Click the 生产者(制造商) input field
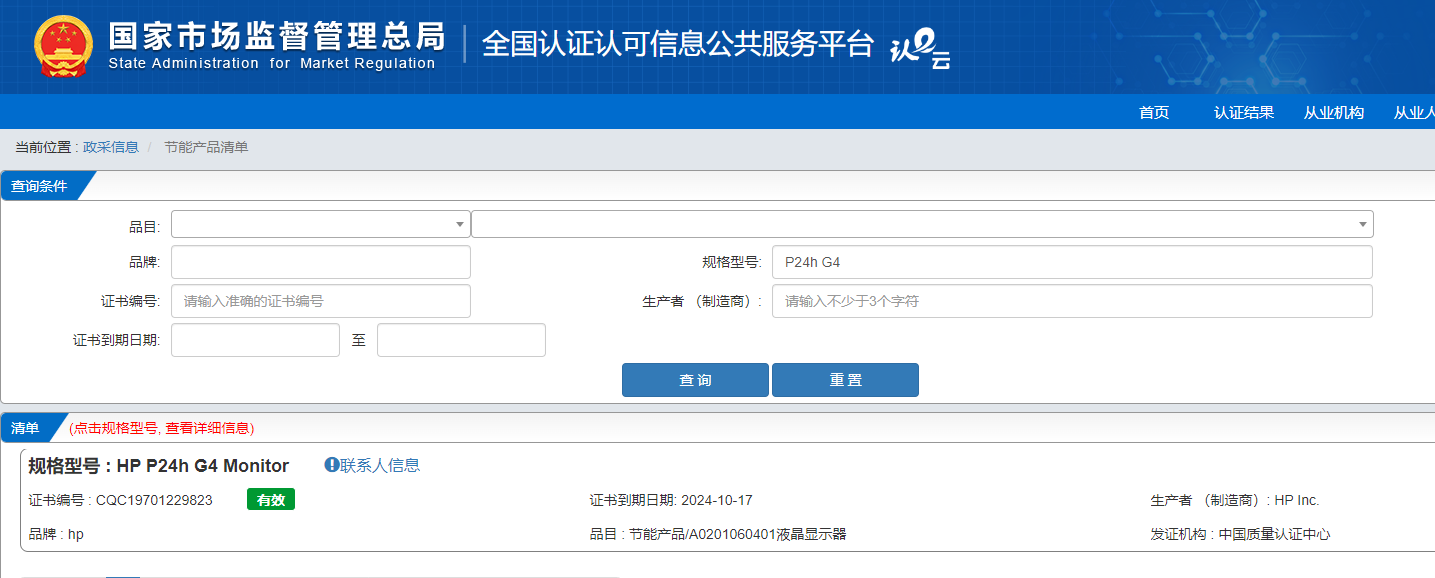This screenshot has height=578, width=1435. (x=1072, y=301)
